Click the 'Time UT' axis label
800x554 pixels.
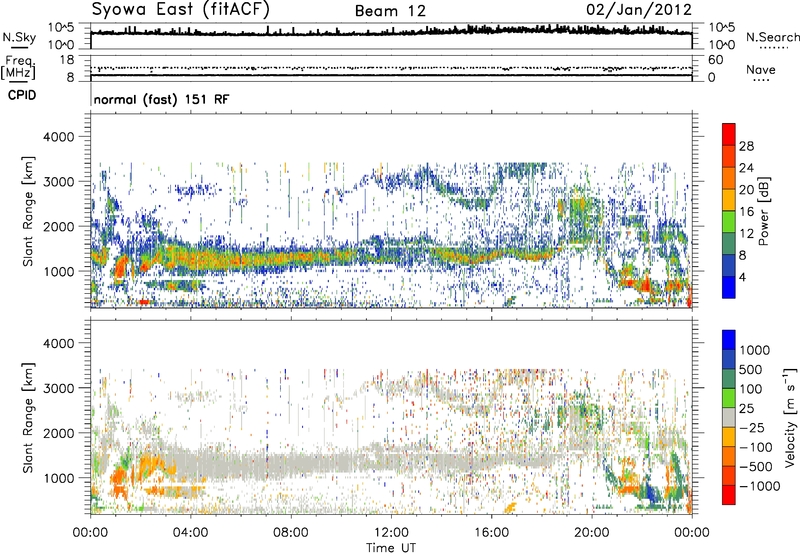click(391, 547)
